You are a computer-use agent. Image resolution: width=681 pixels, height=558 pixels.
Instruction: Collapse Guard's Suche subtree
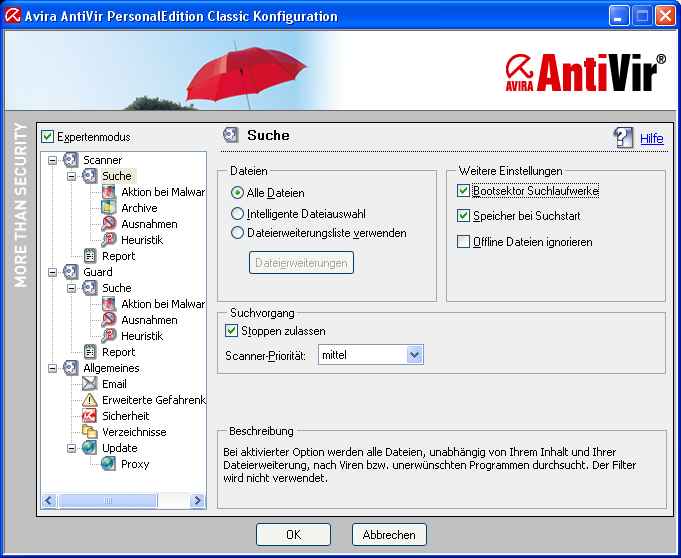click(x=71, y=288)
